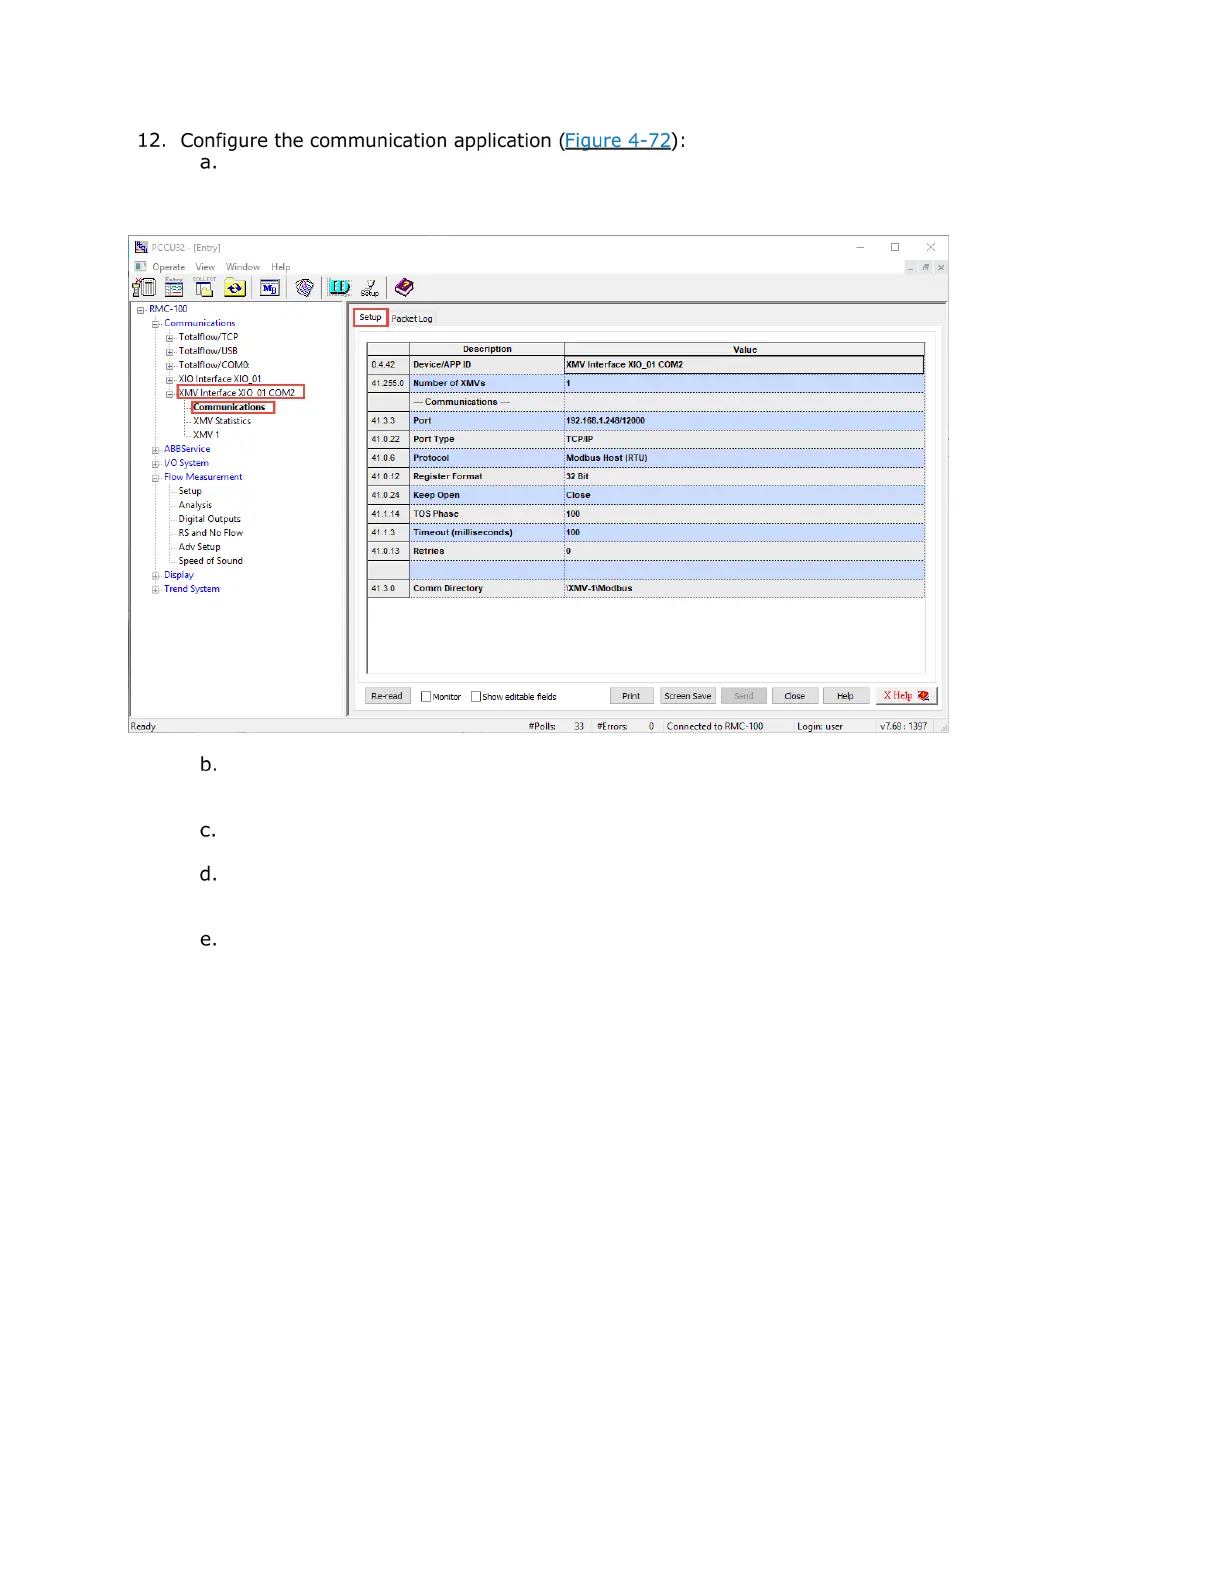Select Digital Outputs tree item
Screen dimensions: 1224x1584
(210, 519)
